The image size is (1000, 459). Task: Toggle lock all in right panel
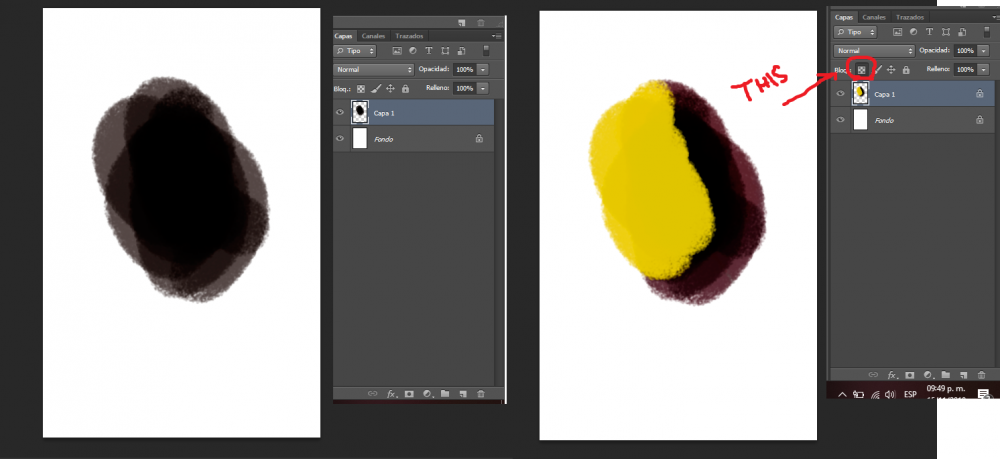[906, 70]
